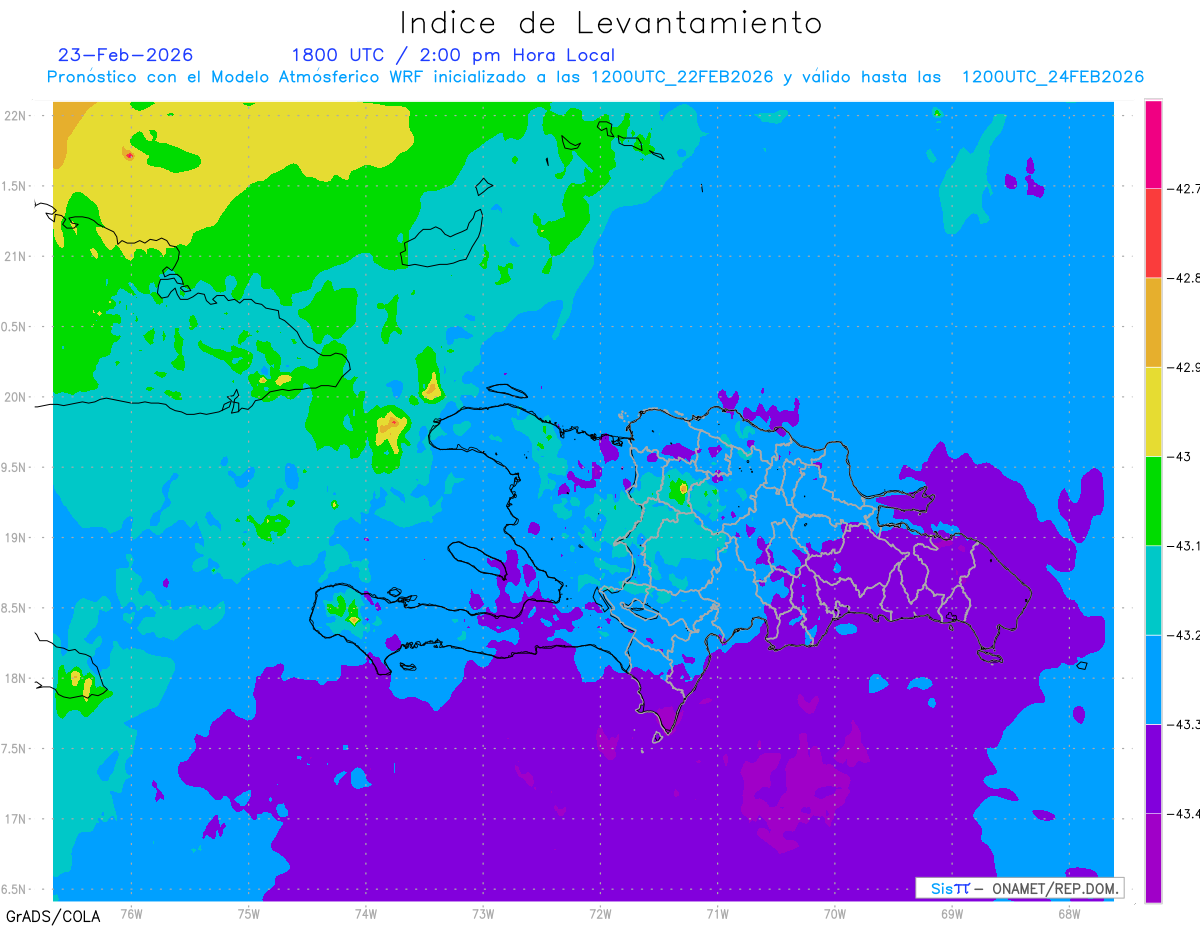Viewport: 1200px width, 927px height.
Task: Select the blue legend swatch below -43.2
Action: [1153, 679]
